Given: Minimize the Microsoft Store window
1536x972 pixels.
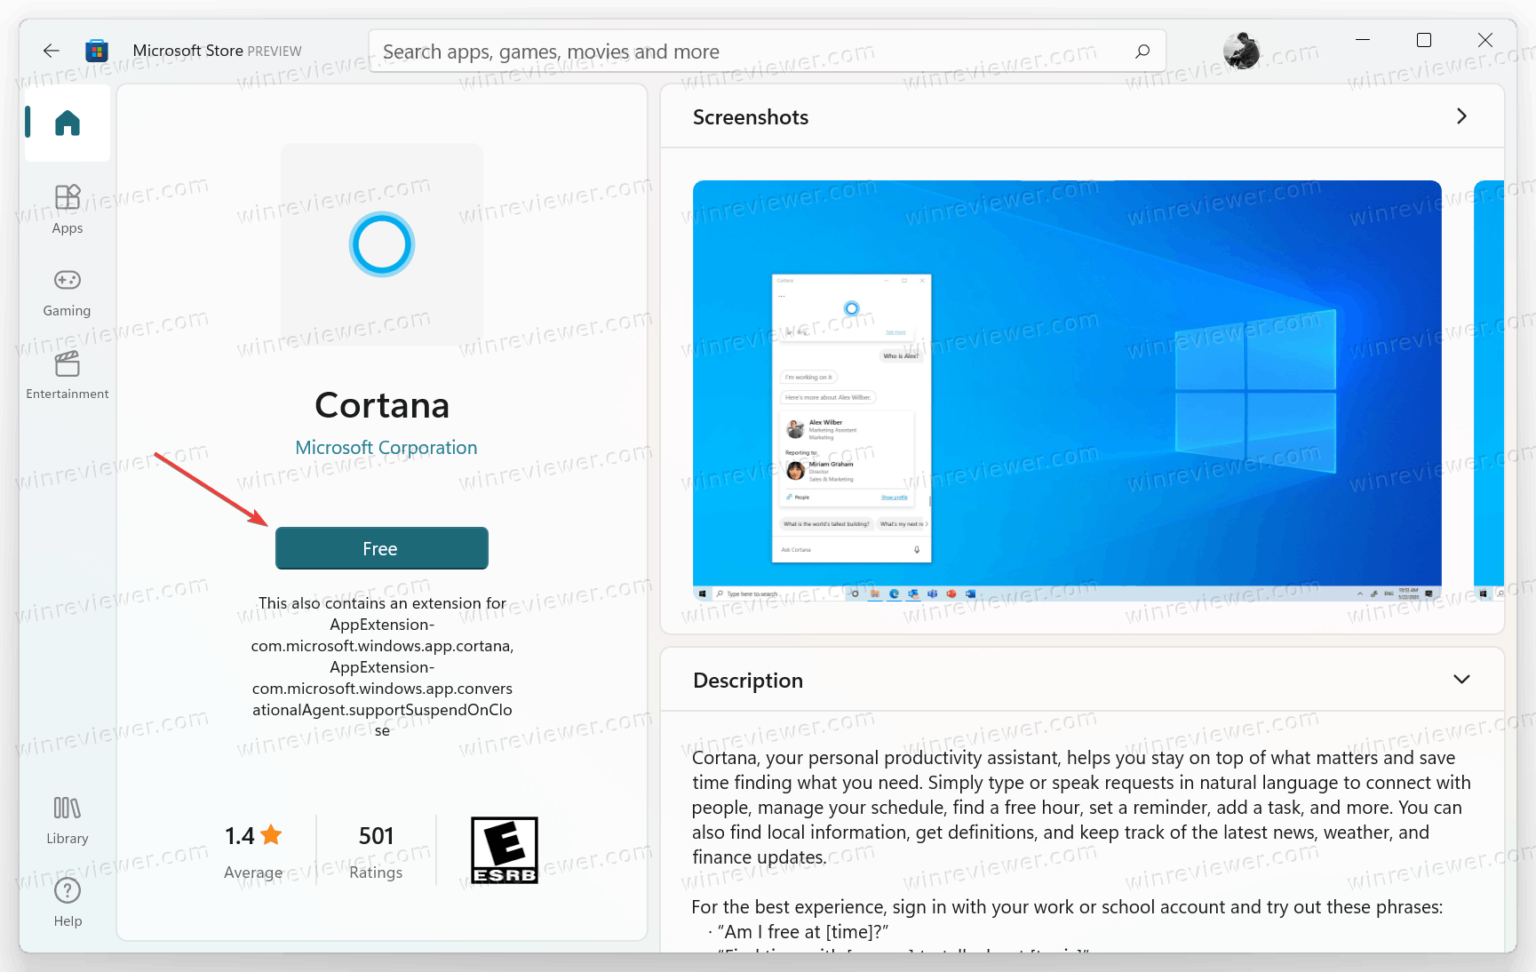Looking at the screenshot, I should coord(1362,40).
